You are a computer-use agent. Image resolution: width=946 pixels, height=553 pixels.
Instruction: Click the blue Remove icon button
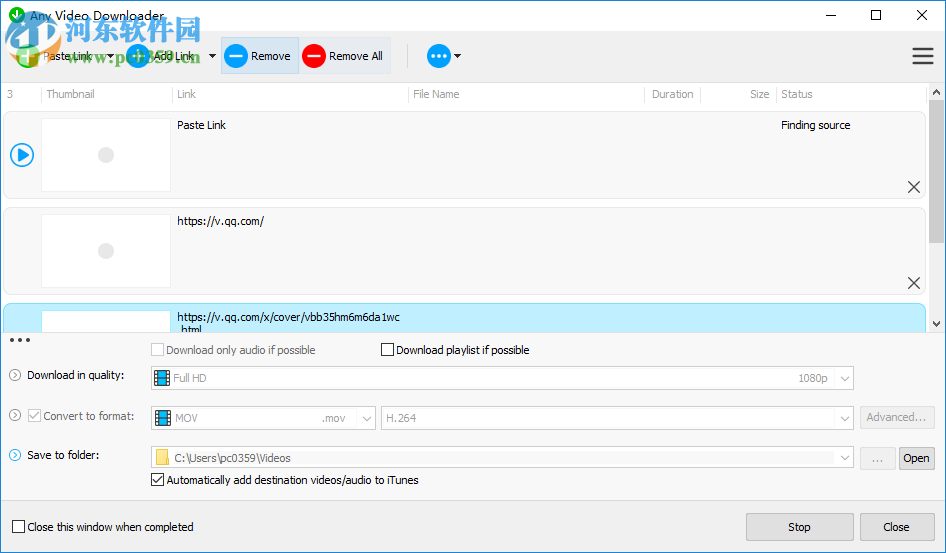click(x=236, y=56)
